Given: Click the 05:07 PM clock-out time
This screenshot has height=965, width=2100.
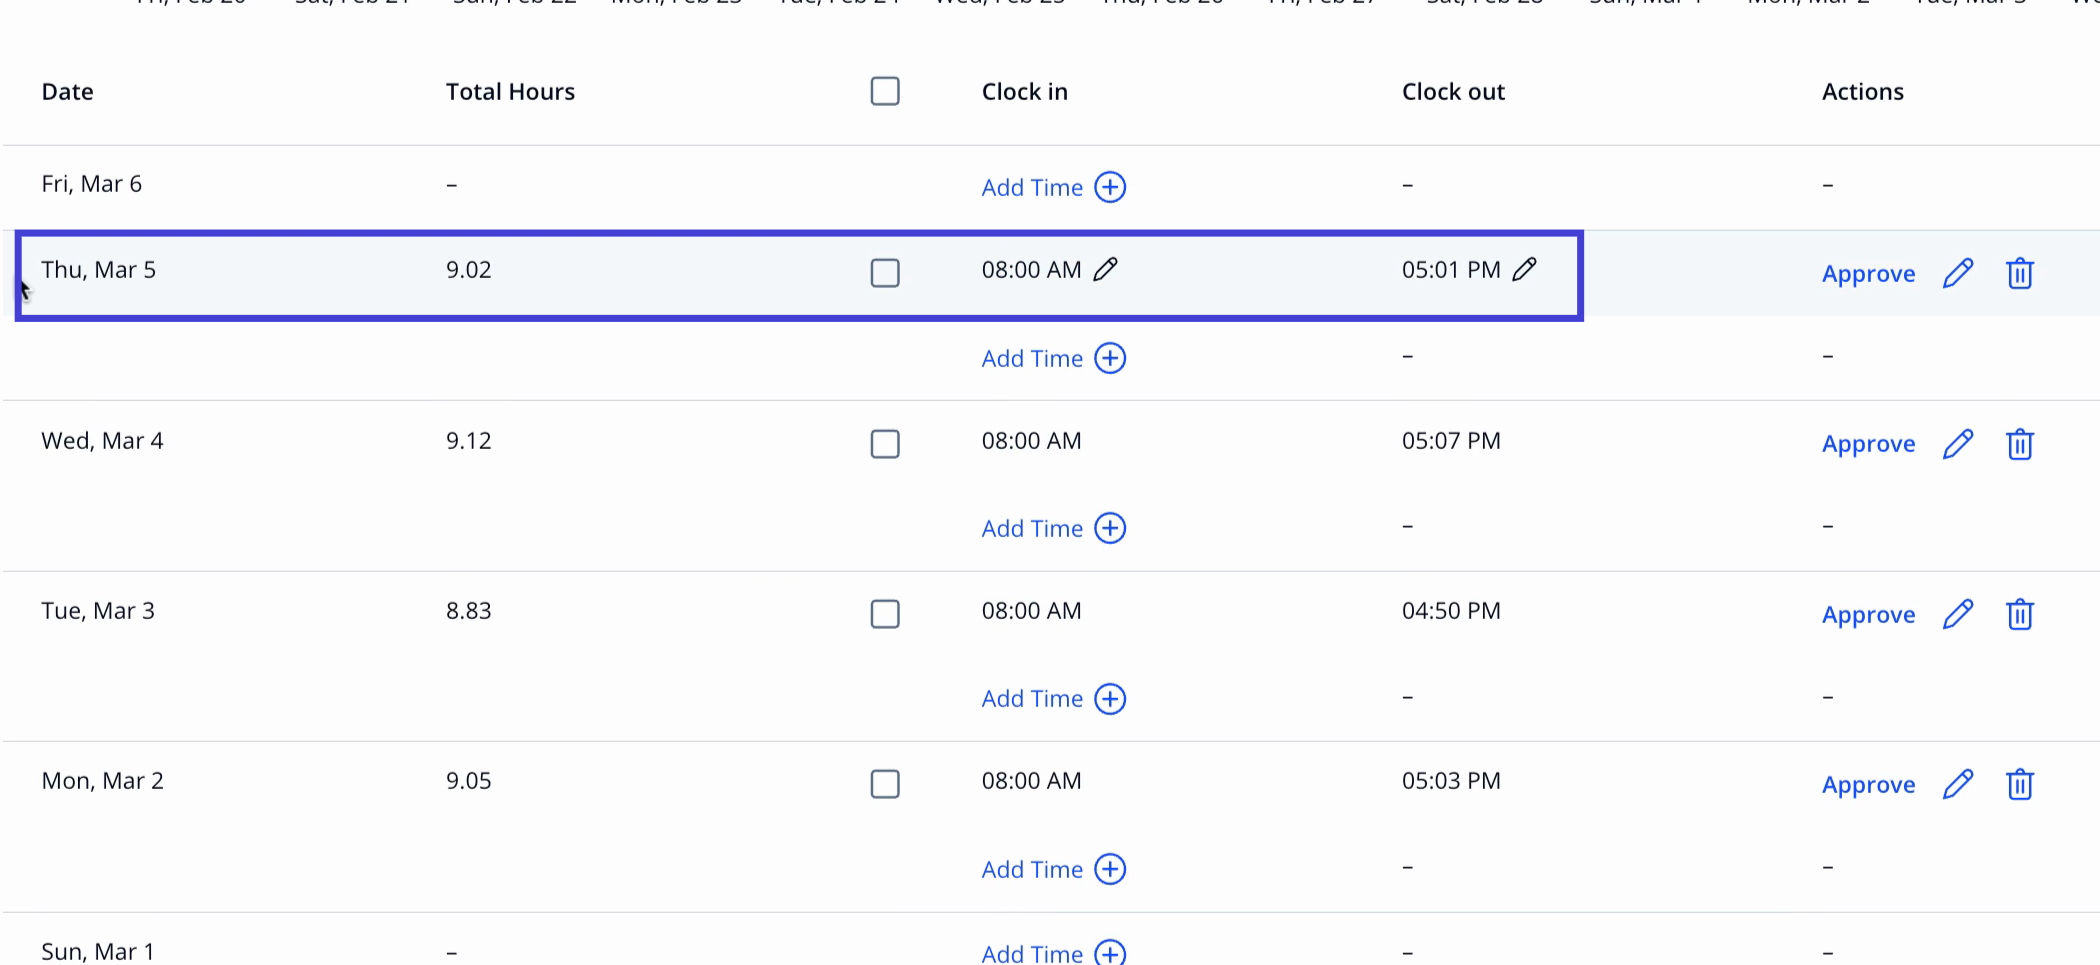Looking at the screenshot, I should pyautogui.click(x=1451, y=441).
